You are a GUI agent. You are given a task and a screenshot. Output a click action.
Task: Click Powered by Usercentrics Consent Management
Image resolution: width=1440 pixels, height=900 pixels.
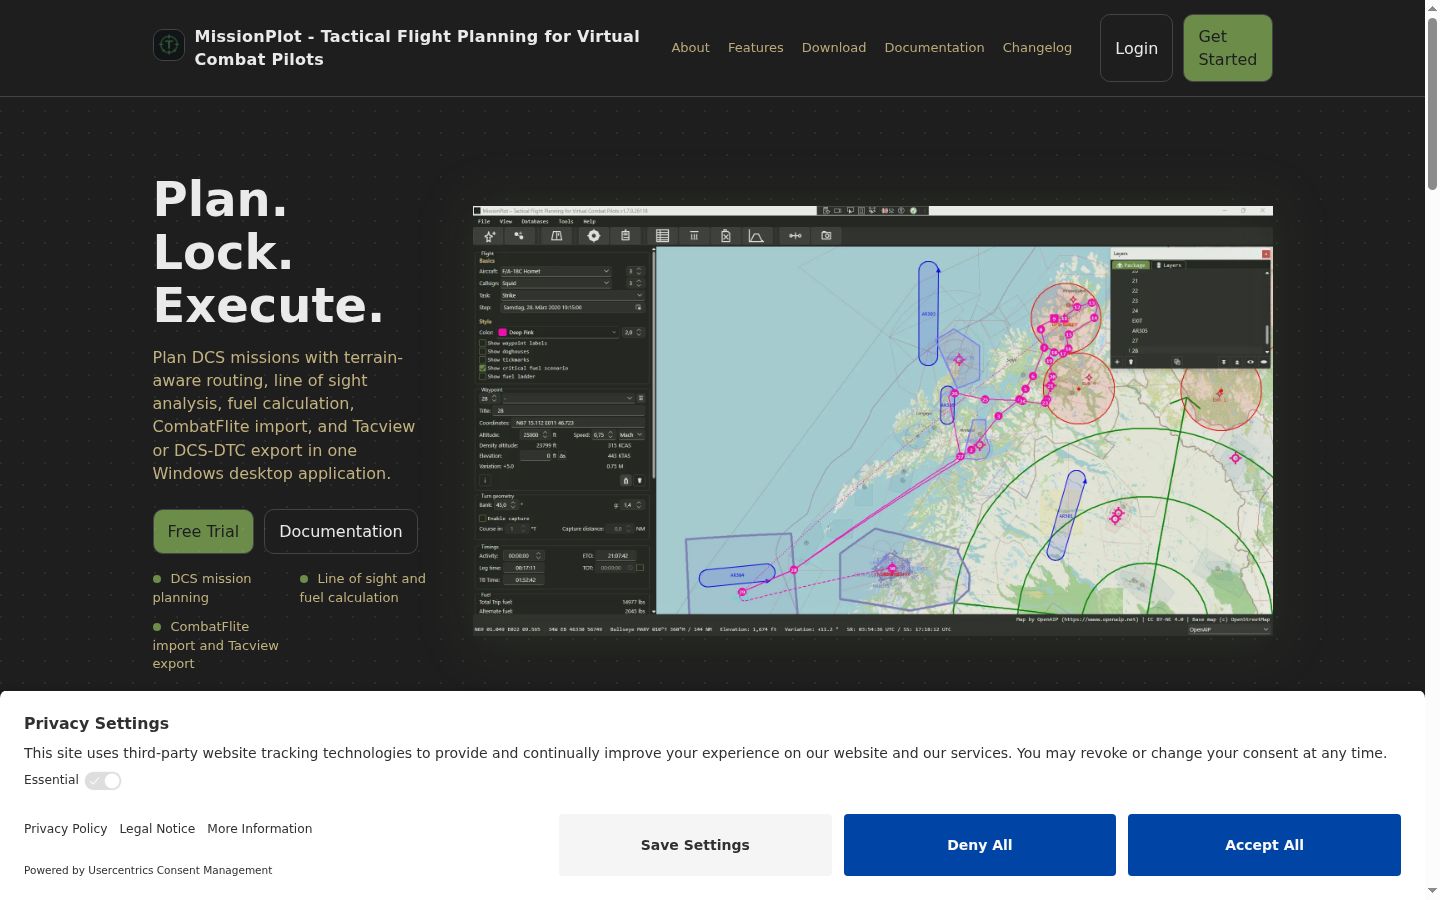pyautogui.click(x=148, y=870)
